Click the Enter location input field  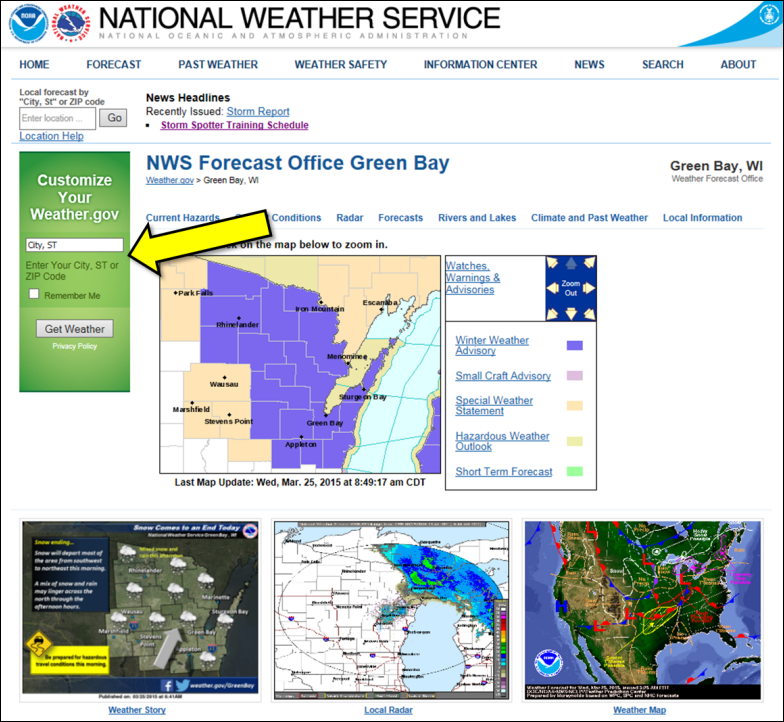(x=58, y=118)
